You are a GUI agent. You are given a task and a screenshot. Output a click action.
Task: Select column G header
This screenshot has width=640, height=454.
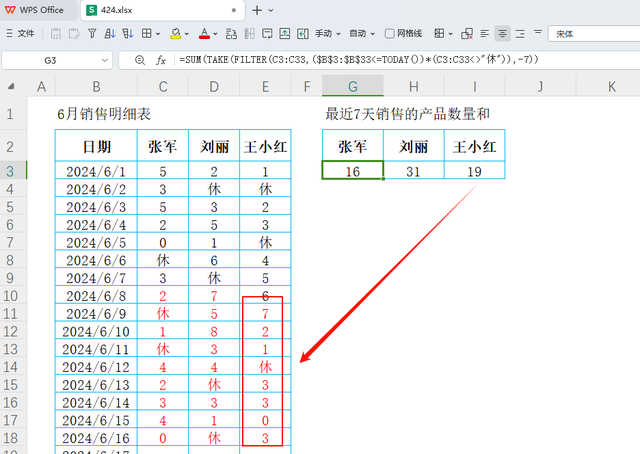353,86
